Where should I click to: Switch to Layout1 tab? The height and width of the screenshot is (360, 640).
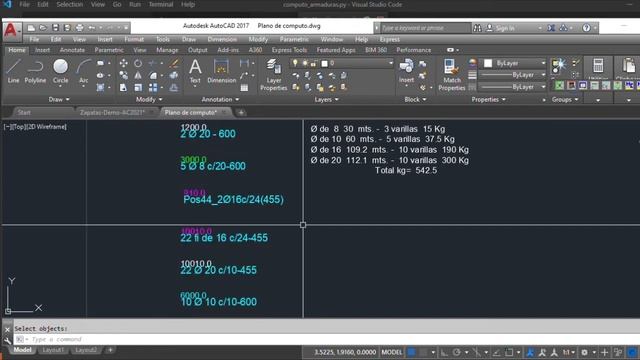click(53, 350)
